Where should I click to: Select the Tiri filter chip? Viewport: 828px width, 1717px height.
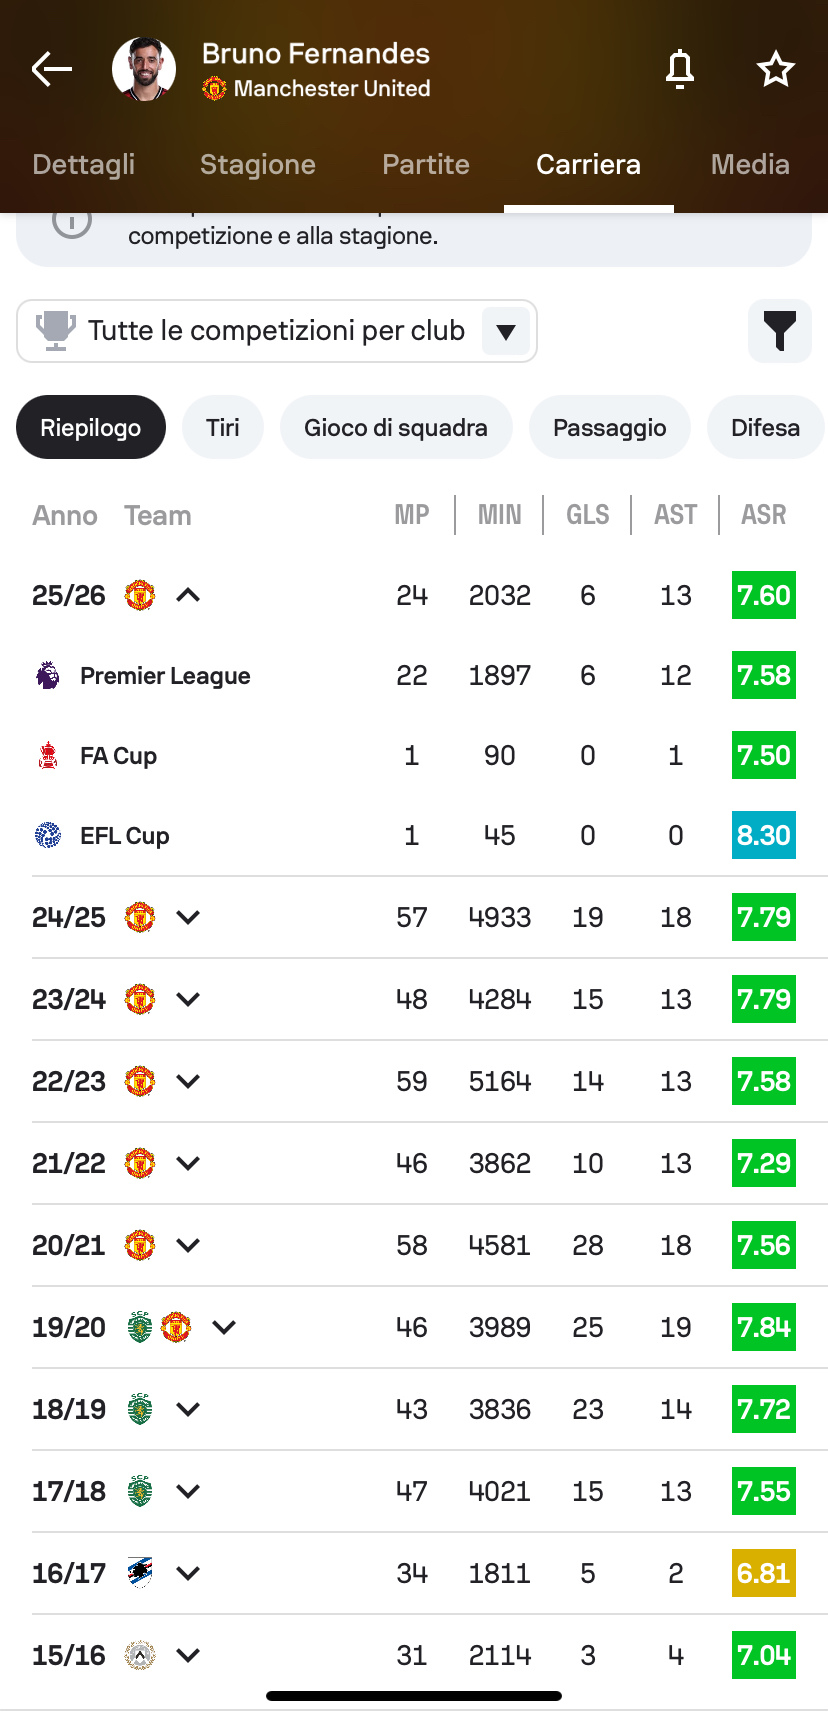tap(222, 427)
